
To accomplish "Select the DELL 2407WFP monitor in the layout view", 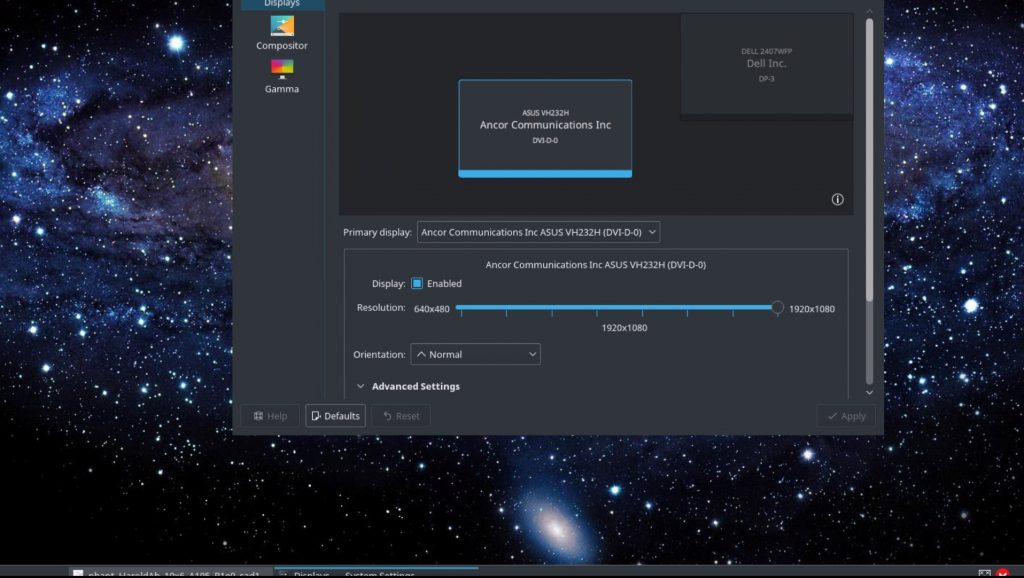I will 766,63.
